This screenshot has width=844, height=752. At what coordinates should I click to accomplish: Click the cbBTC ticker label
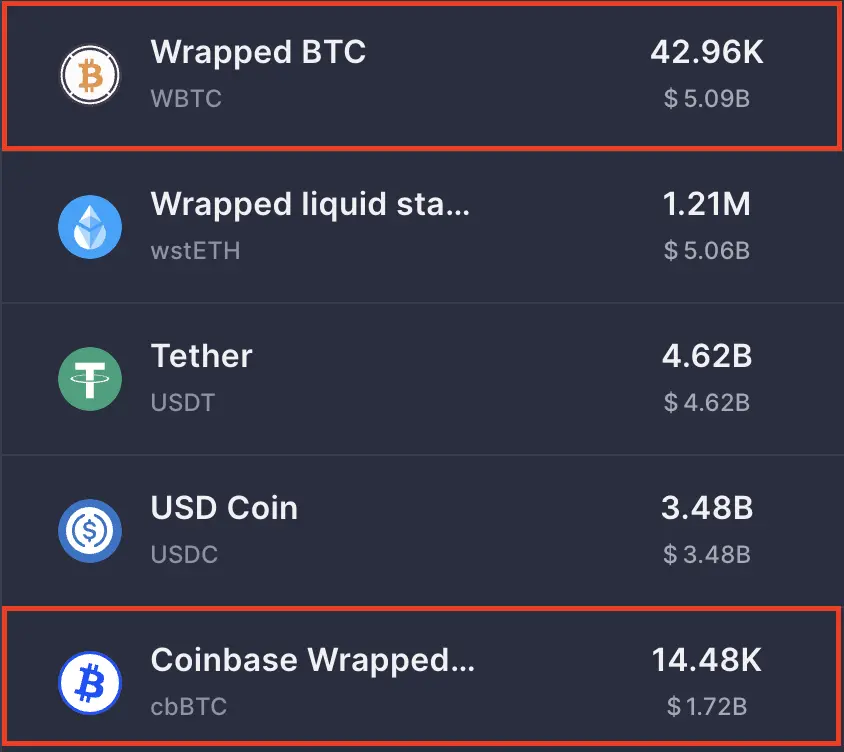[x=189, y=707]
